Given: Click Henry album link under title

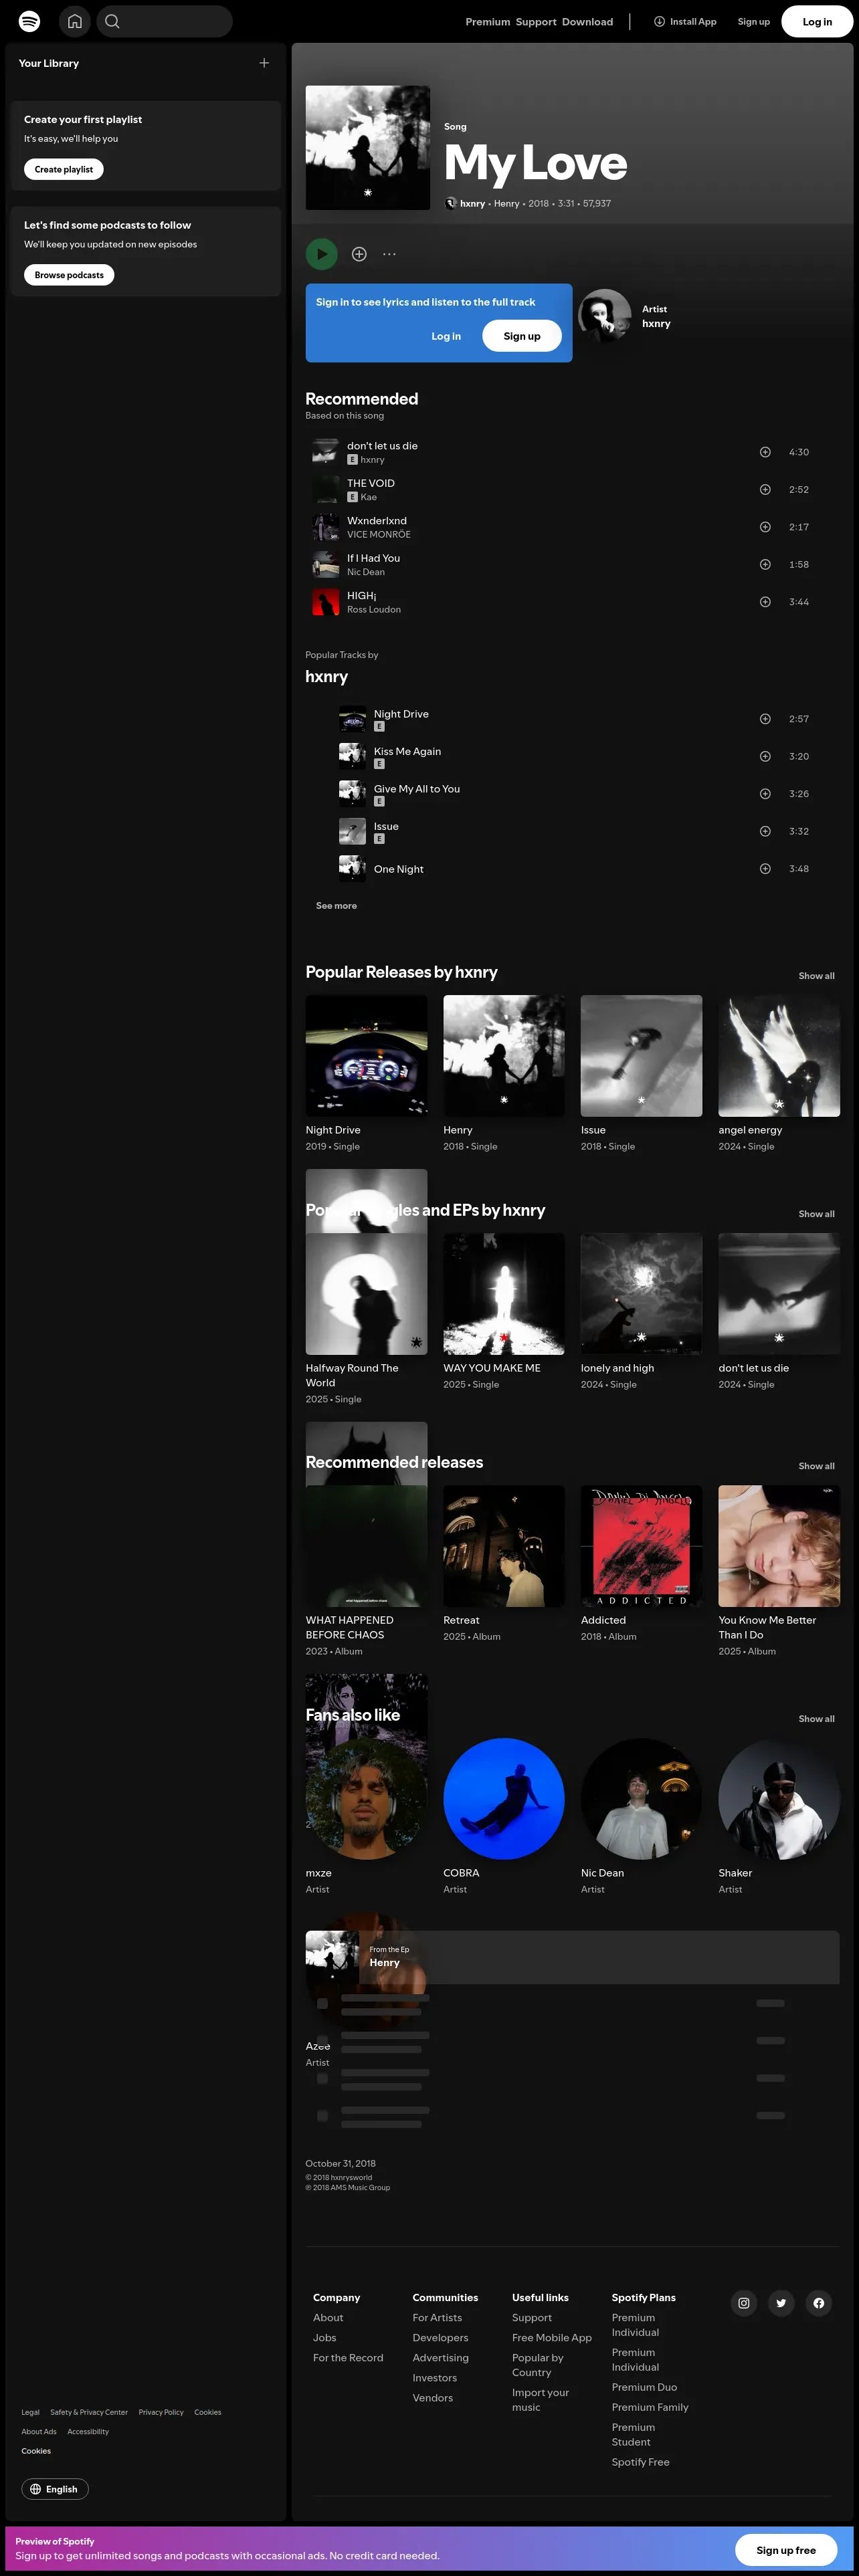Looking at the screenshot, I should tap(506, 203).
